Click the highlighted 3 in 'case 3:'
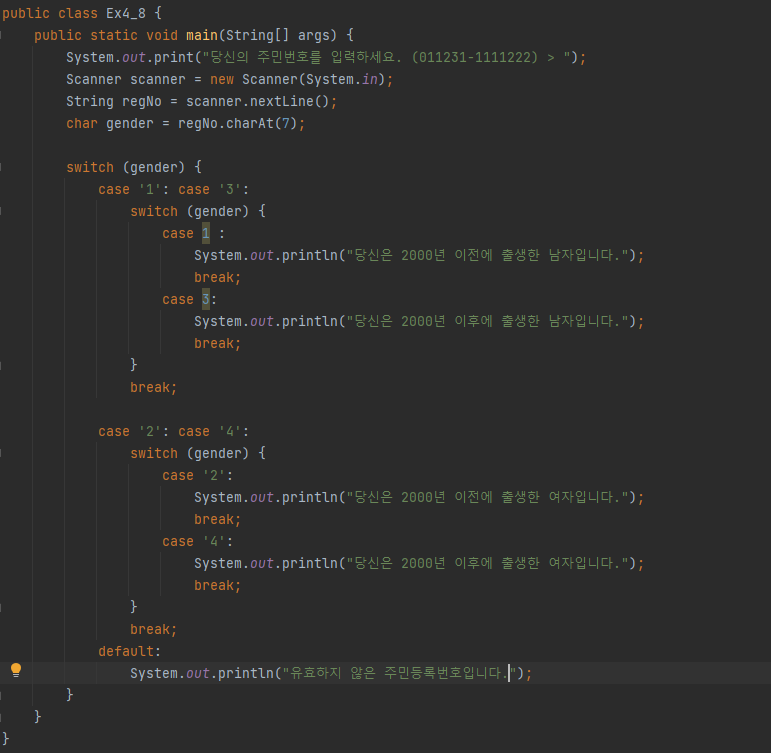Viewport: 771px width, 753px height. coord(206,300)
